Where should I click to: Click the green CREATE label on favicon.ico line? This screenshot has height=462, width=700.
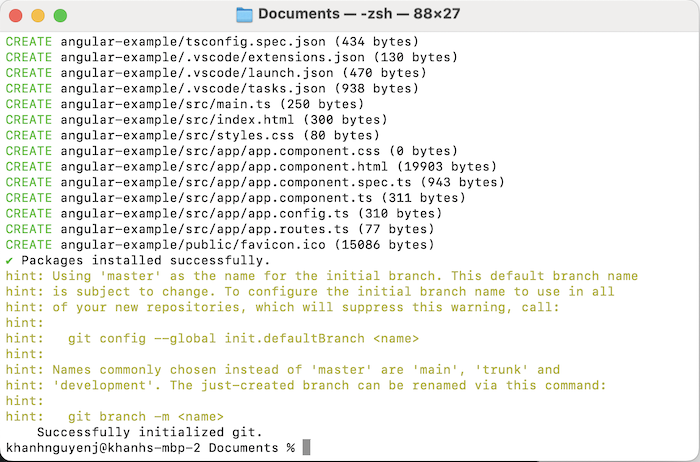[x=29, y=245]
